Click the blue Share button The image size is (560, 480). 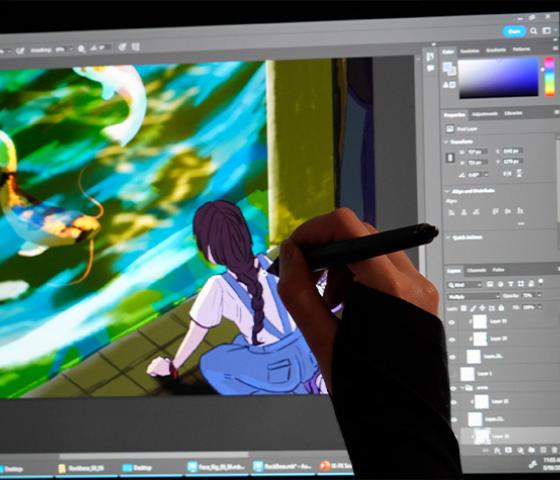coord(514,31)
